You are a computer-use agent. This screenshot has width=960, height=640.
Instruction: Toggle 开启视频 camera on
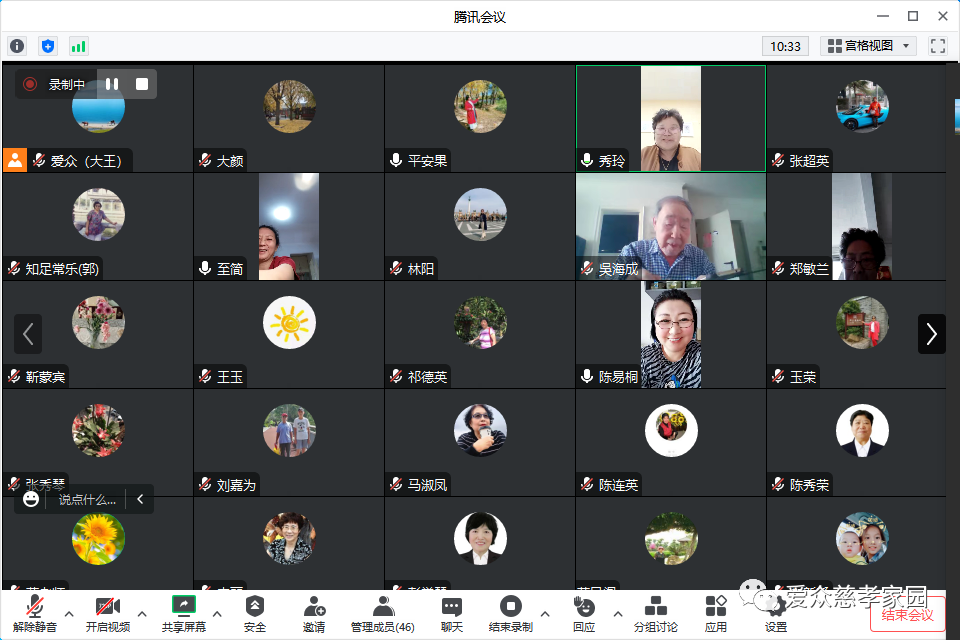pyautogui.click(x=107, y=613)
